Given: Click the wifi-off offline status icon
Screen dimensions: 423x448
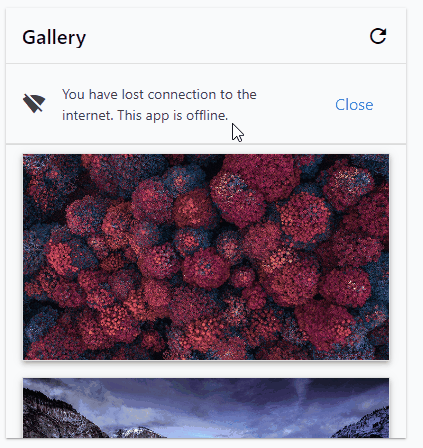Looking at the screenshot, I should click(x=34, y=103).
